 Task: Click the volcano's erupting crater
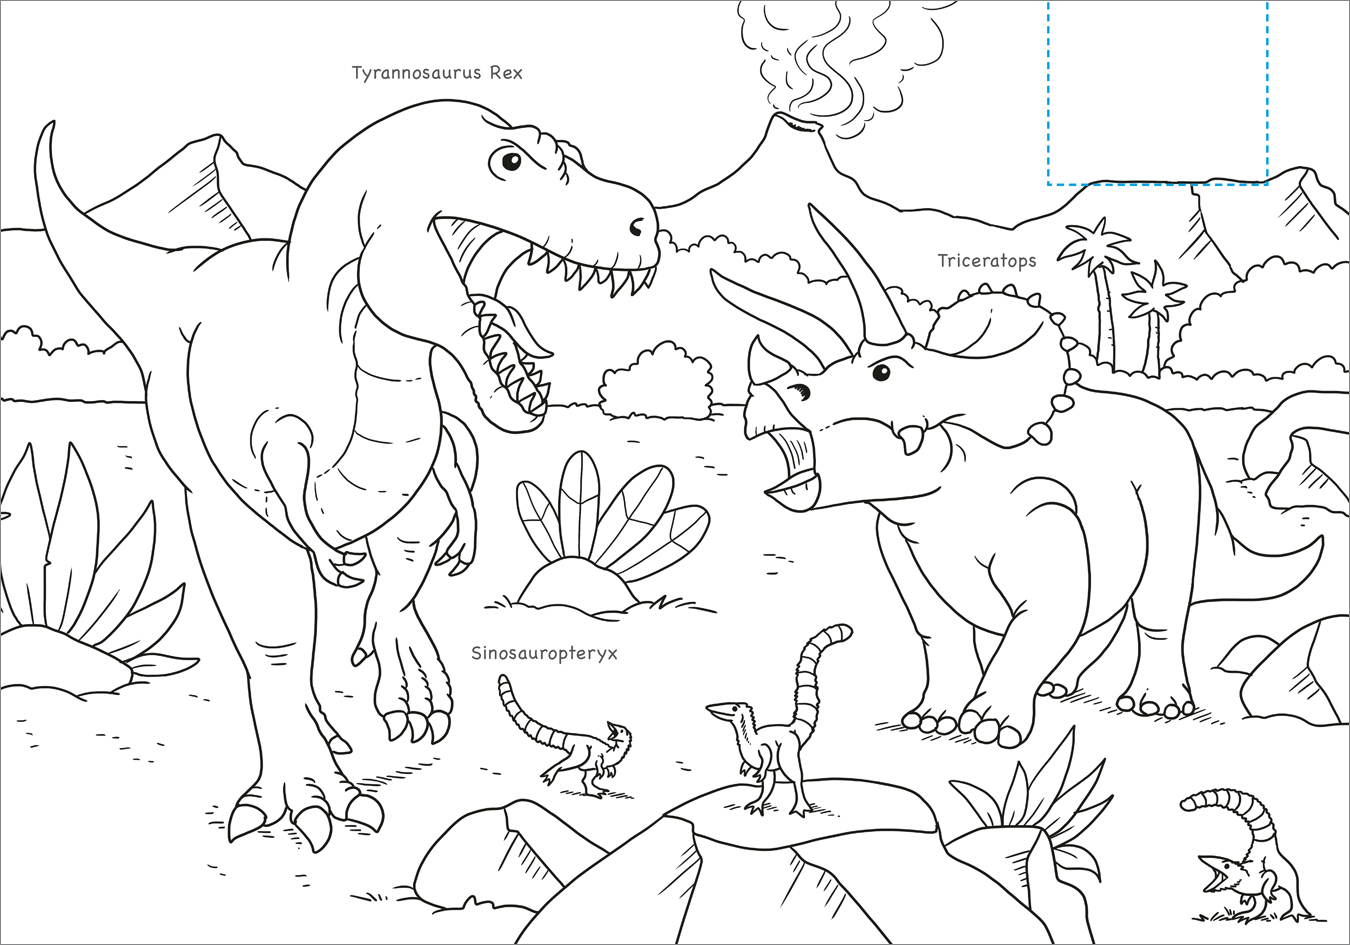click(796, 123)
